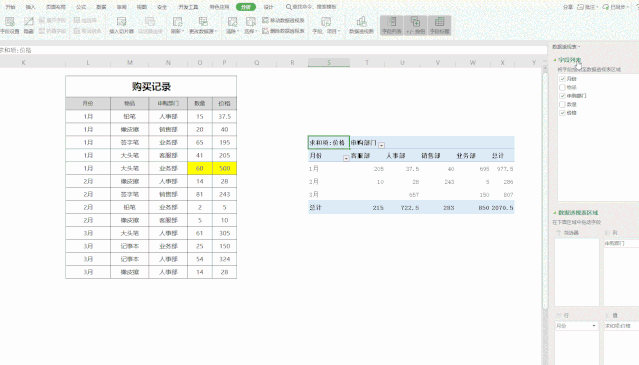This screenshot has height=365, width=639.
Task: Open the 申购部门 column filter dropdown
Action: [381, 145]
